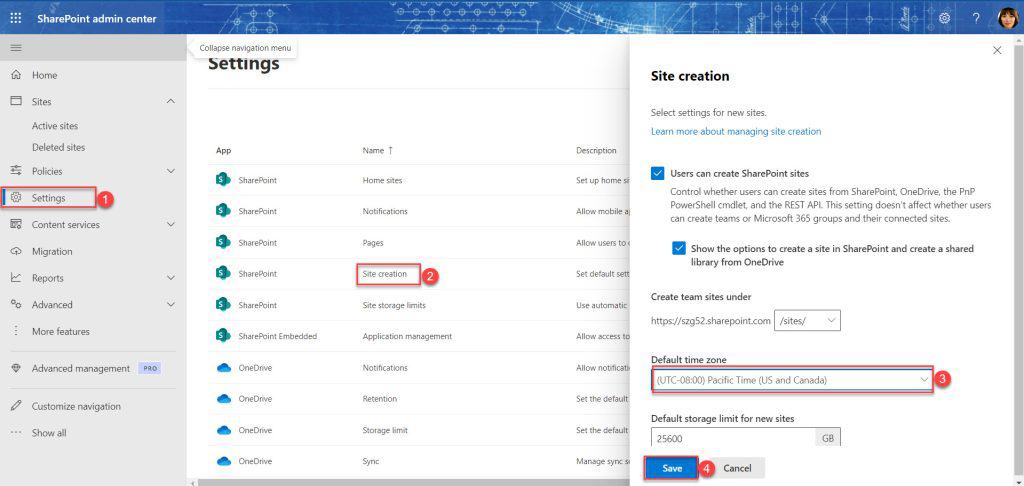The image size is (1024, 486).
Task: Click the default storage limit field
Action: pos(733,438)
